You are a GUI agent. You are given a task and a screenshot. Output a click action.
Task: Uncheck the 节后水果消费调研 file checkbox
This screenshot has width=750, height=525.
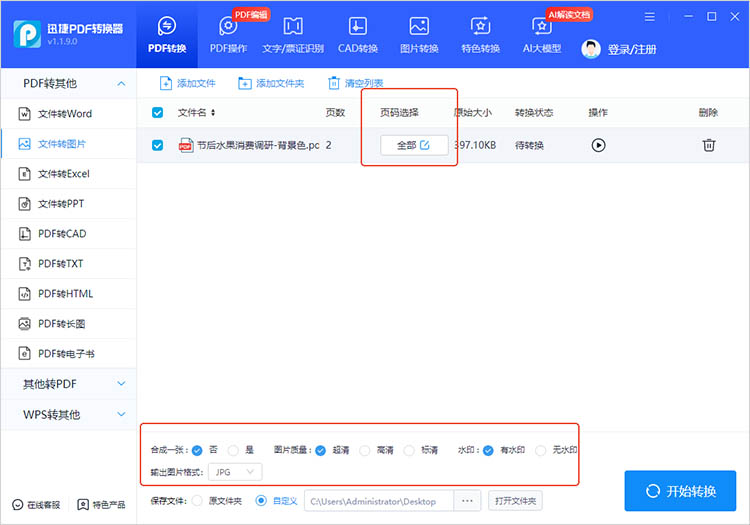[x=157, y=145]
